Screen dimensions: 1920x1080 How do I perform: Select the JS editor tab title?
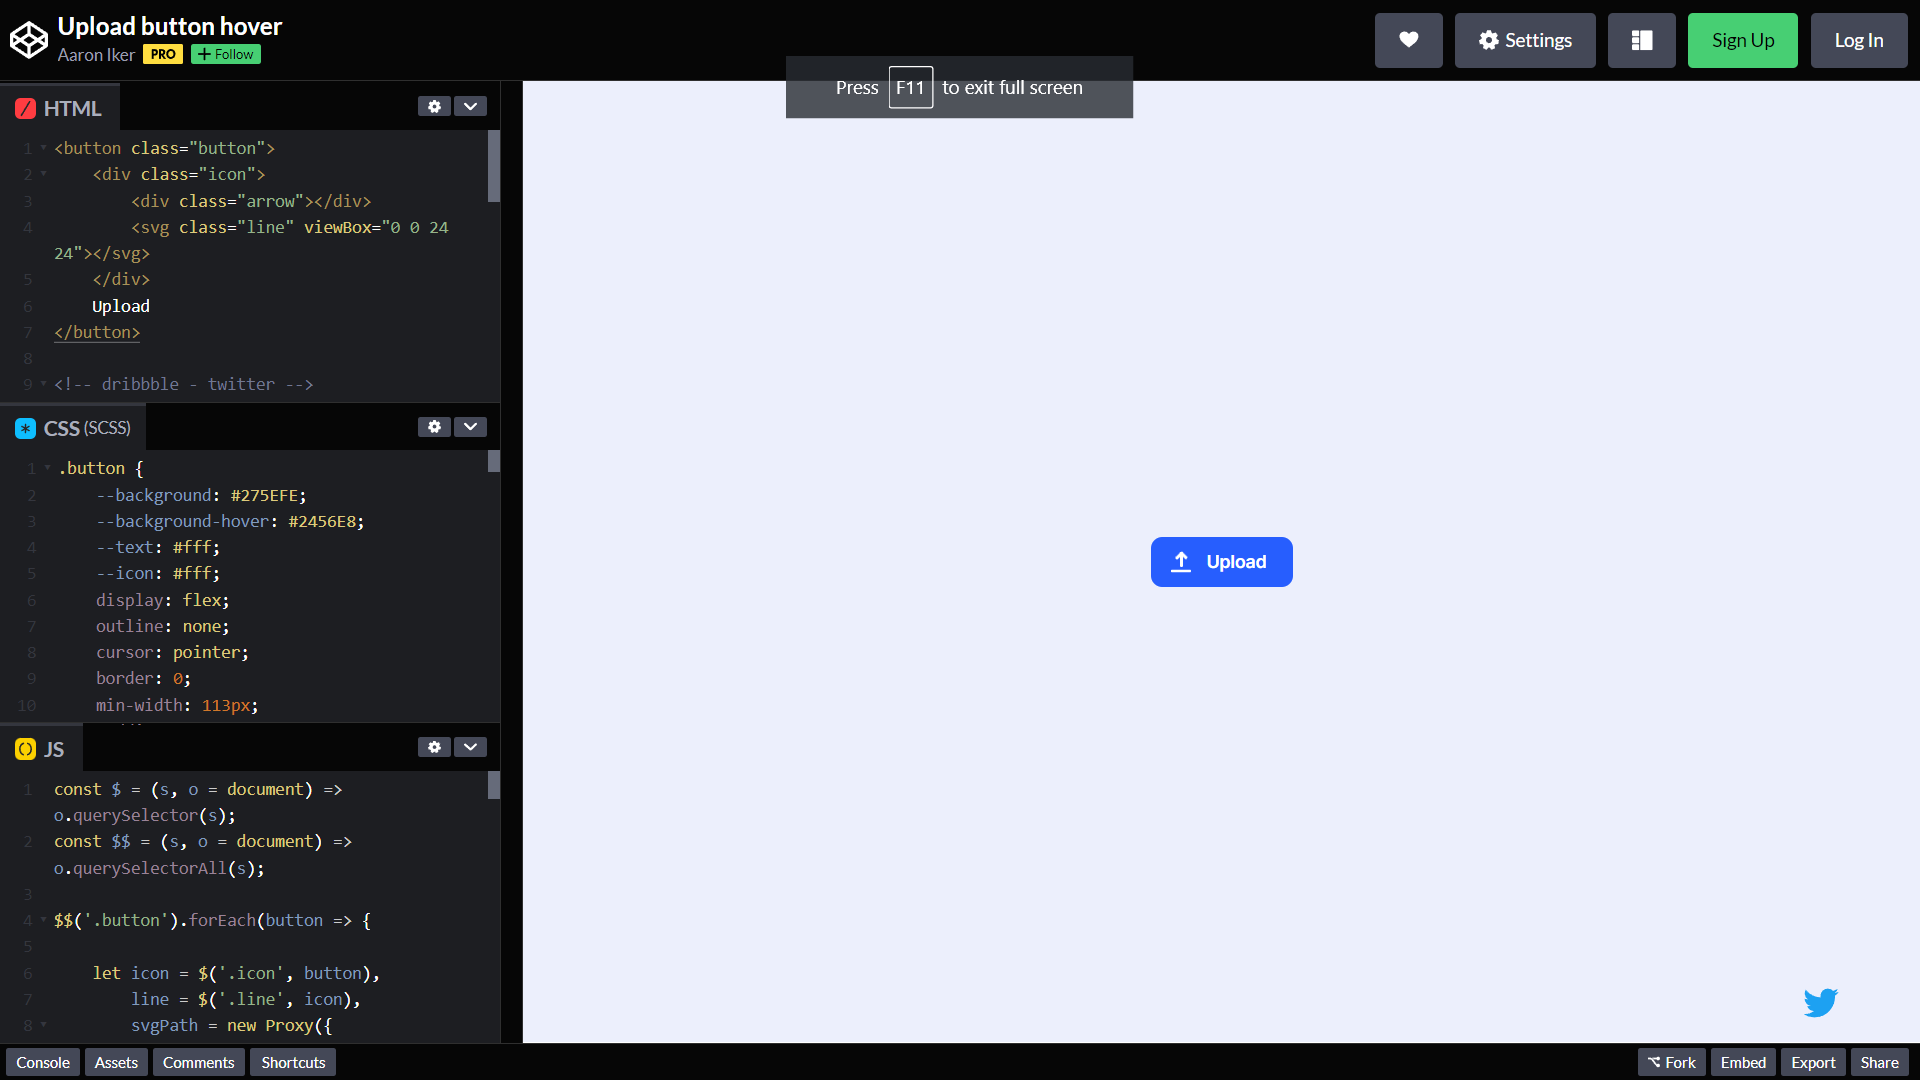(x=41, y=749)
